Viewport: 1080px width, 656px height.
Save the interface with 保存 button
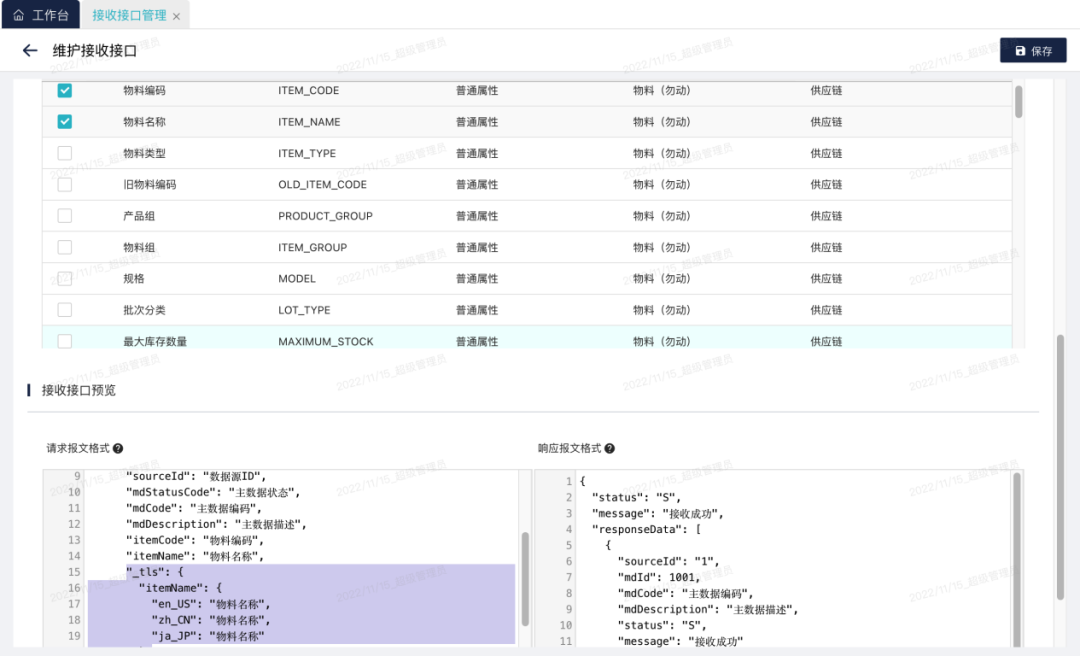tap(1033, 51)
